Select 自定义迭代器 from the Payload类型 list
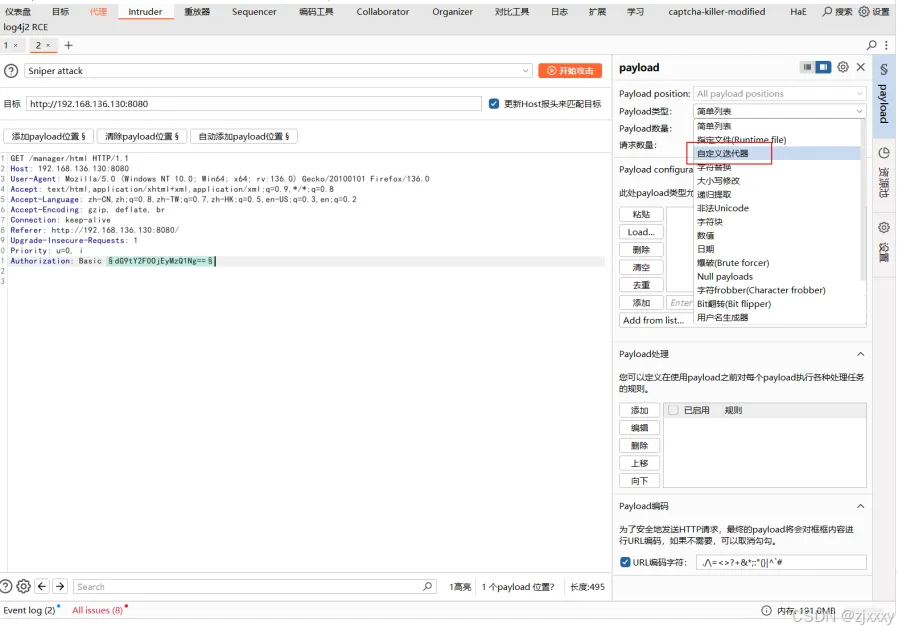This screenshot has width=898, height=631. coord(720,153)
